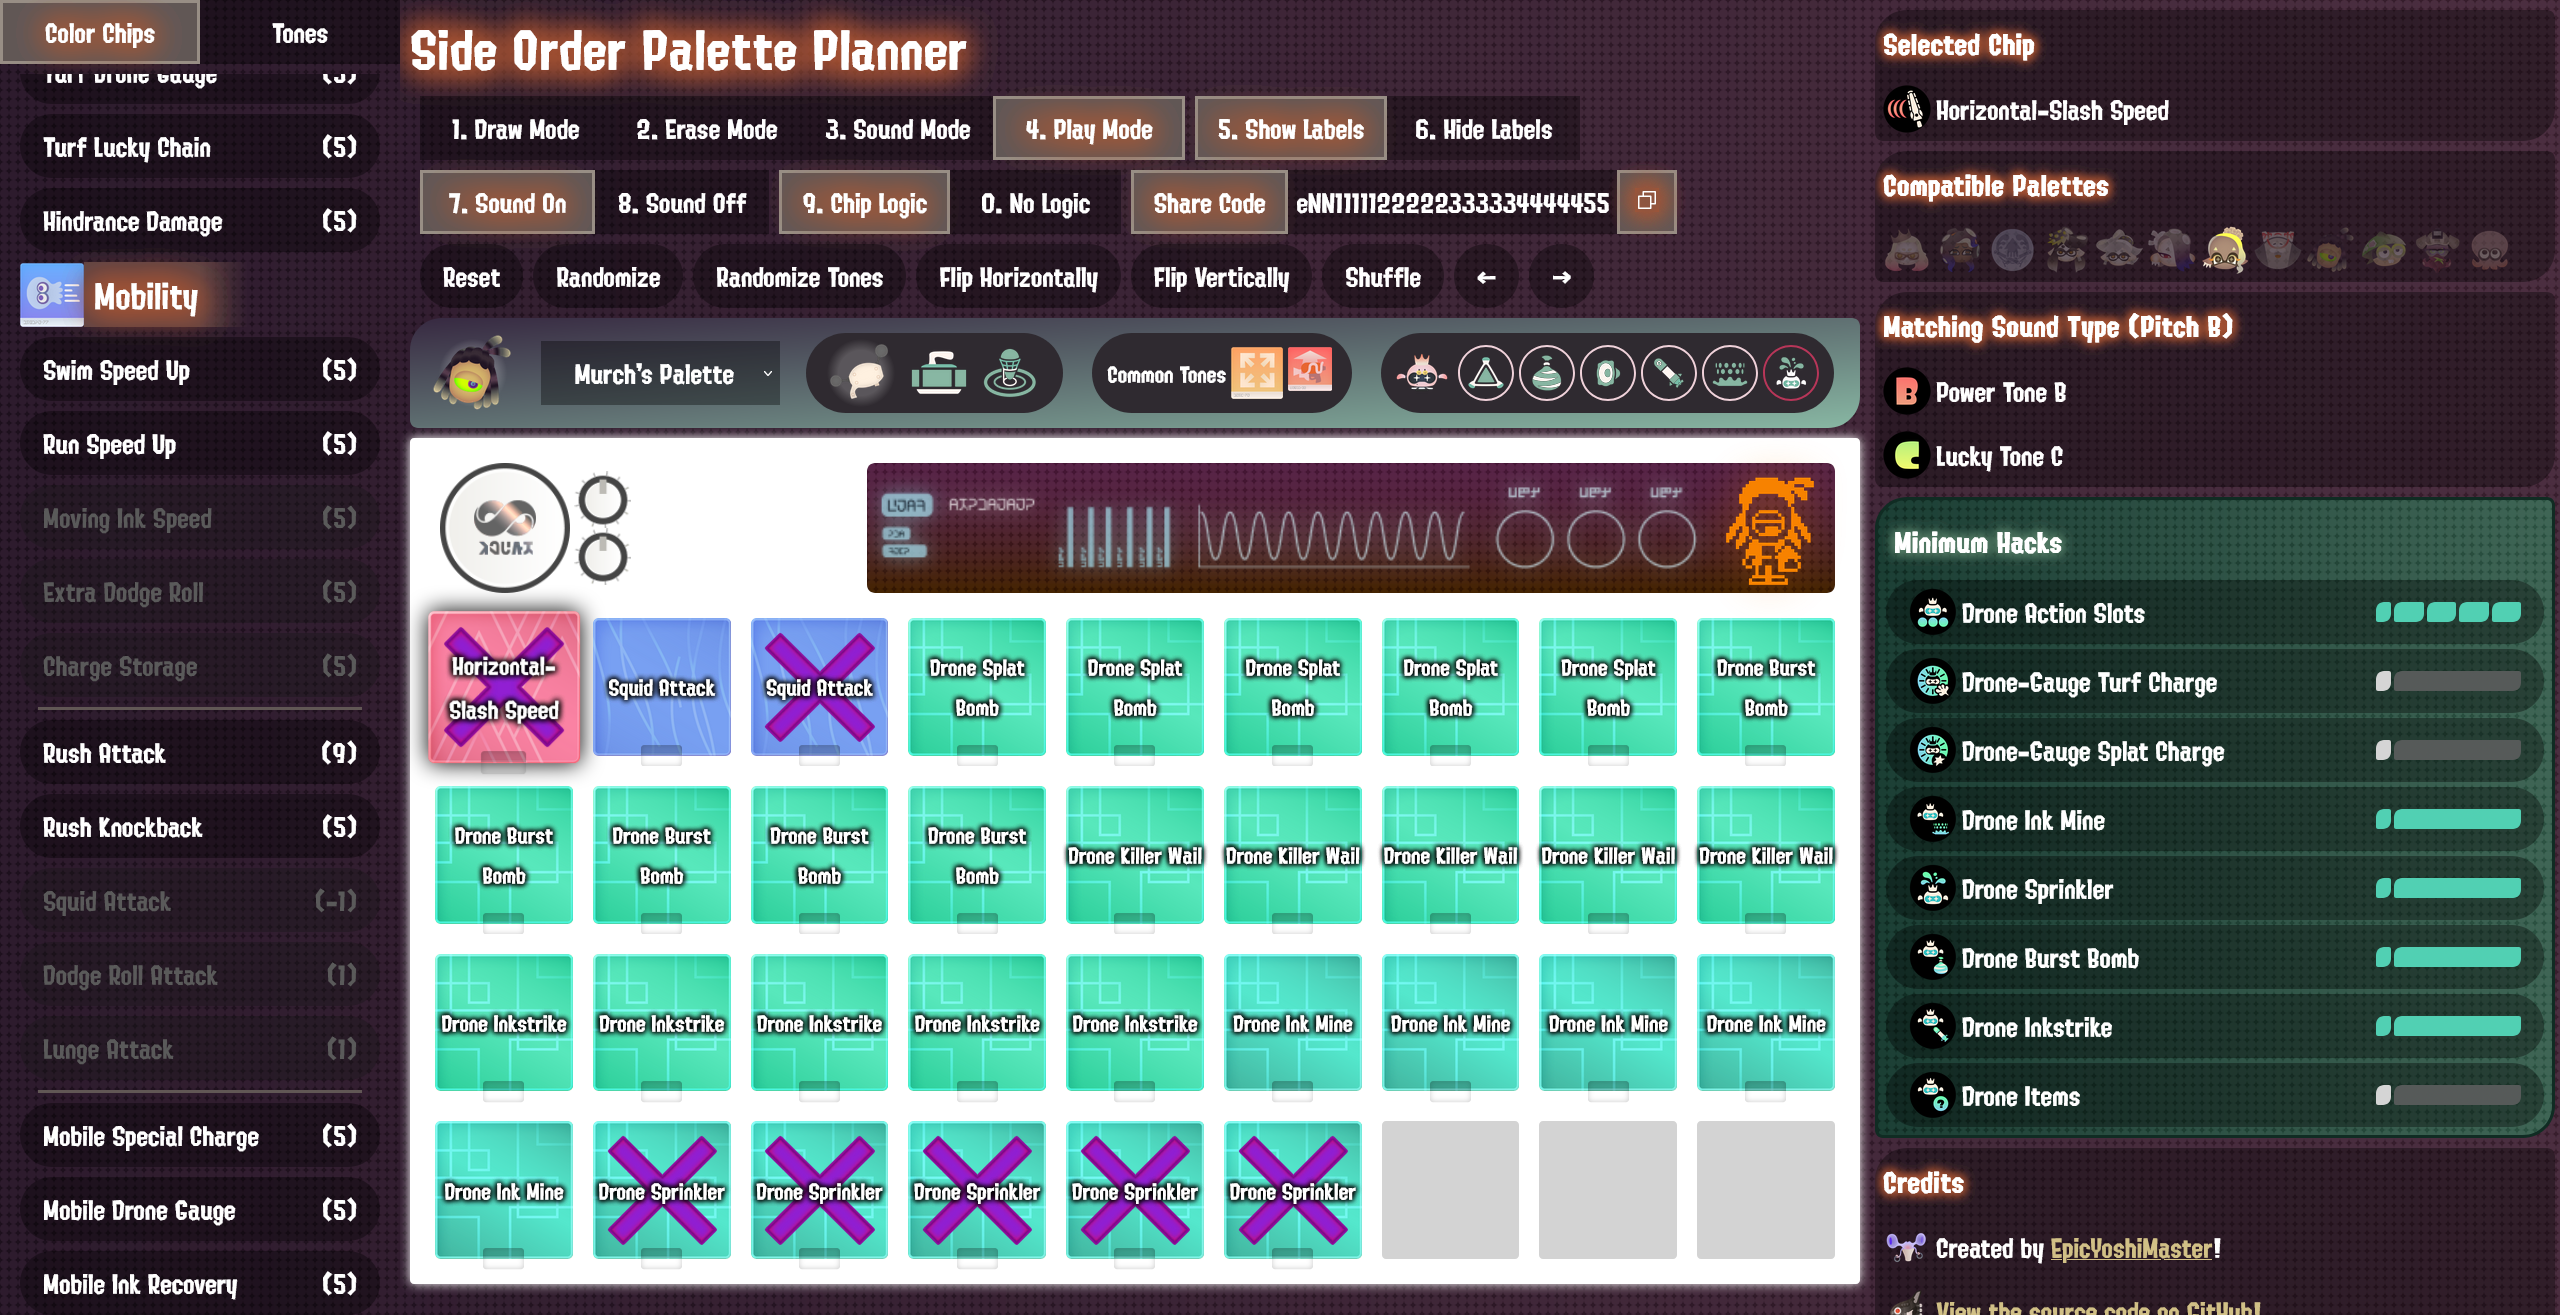This screenshot has height=1315, width=2560.
Task: Open the EpicYoshiMaster credits link
Action: (2131, 1248)
